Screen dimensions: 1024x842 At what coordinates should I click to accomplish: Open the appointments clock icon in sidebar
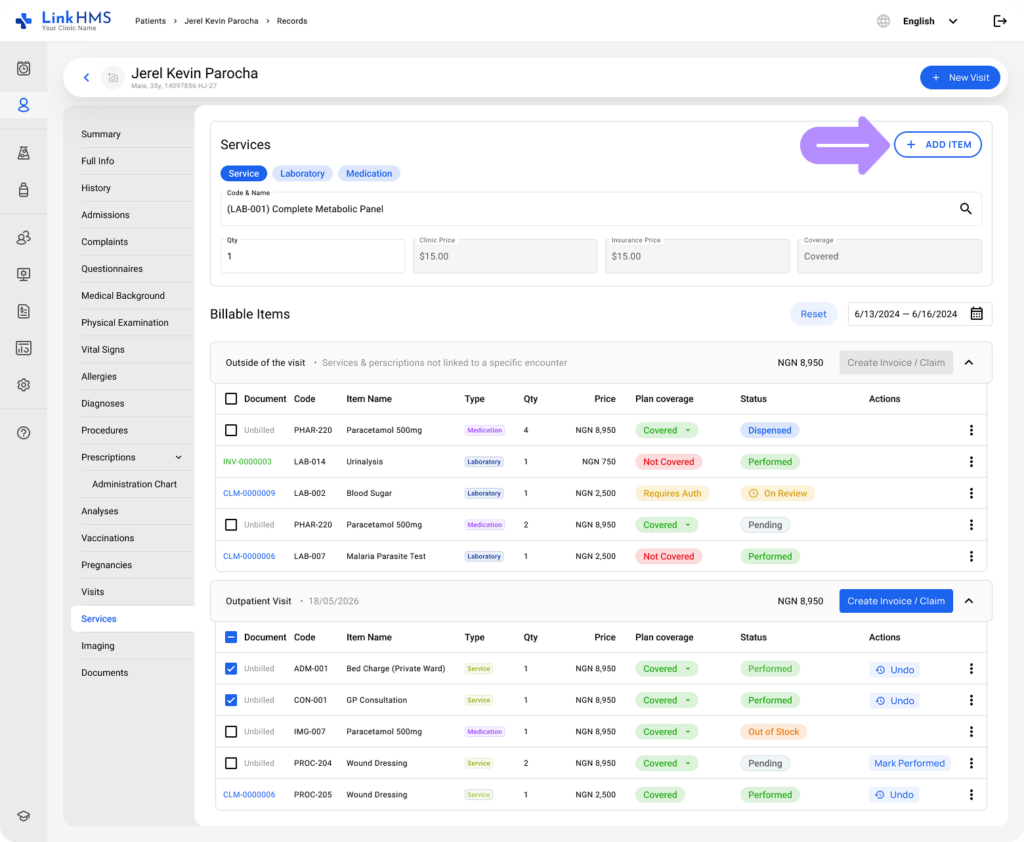(x=24, y=68)
